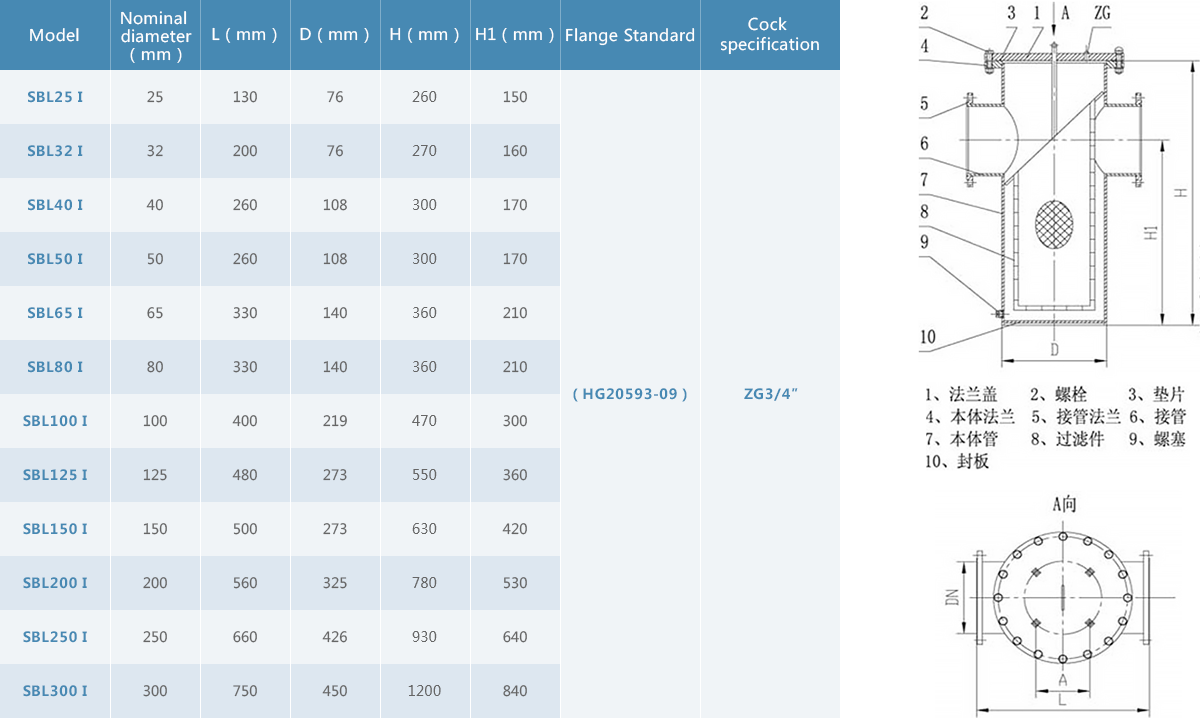Select the Flange Standard column header

tap(630, 35)
